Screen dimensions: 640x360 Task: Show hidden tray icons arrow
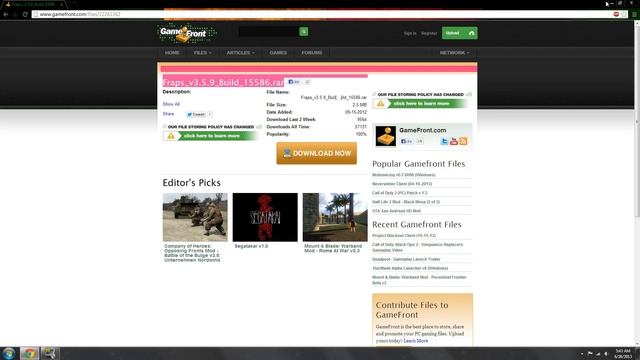[582, 354]
